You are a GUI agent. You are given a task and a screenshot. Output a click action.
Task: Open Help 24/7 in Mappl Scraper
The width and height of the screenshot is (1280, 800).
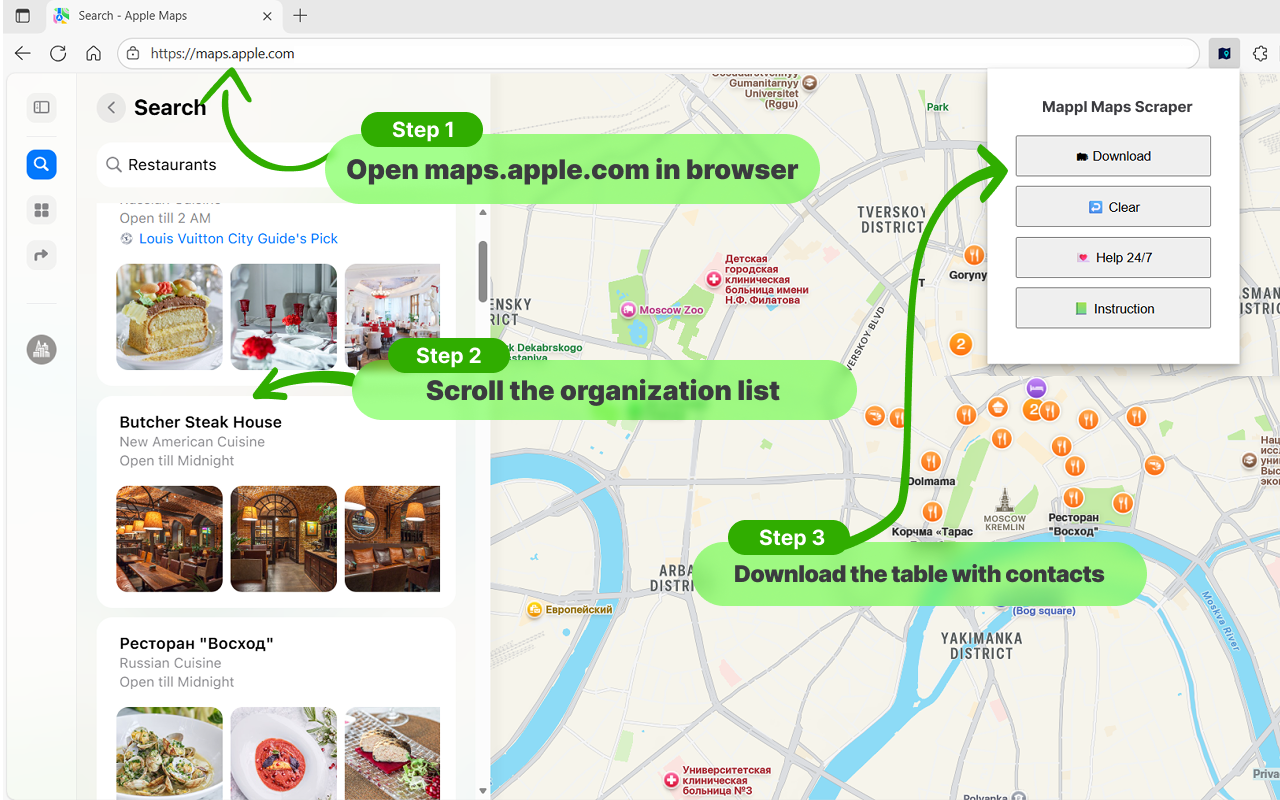click(x=1113, y=258)
